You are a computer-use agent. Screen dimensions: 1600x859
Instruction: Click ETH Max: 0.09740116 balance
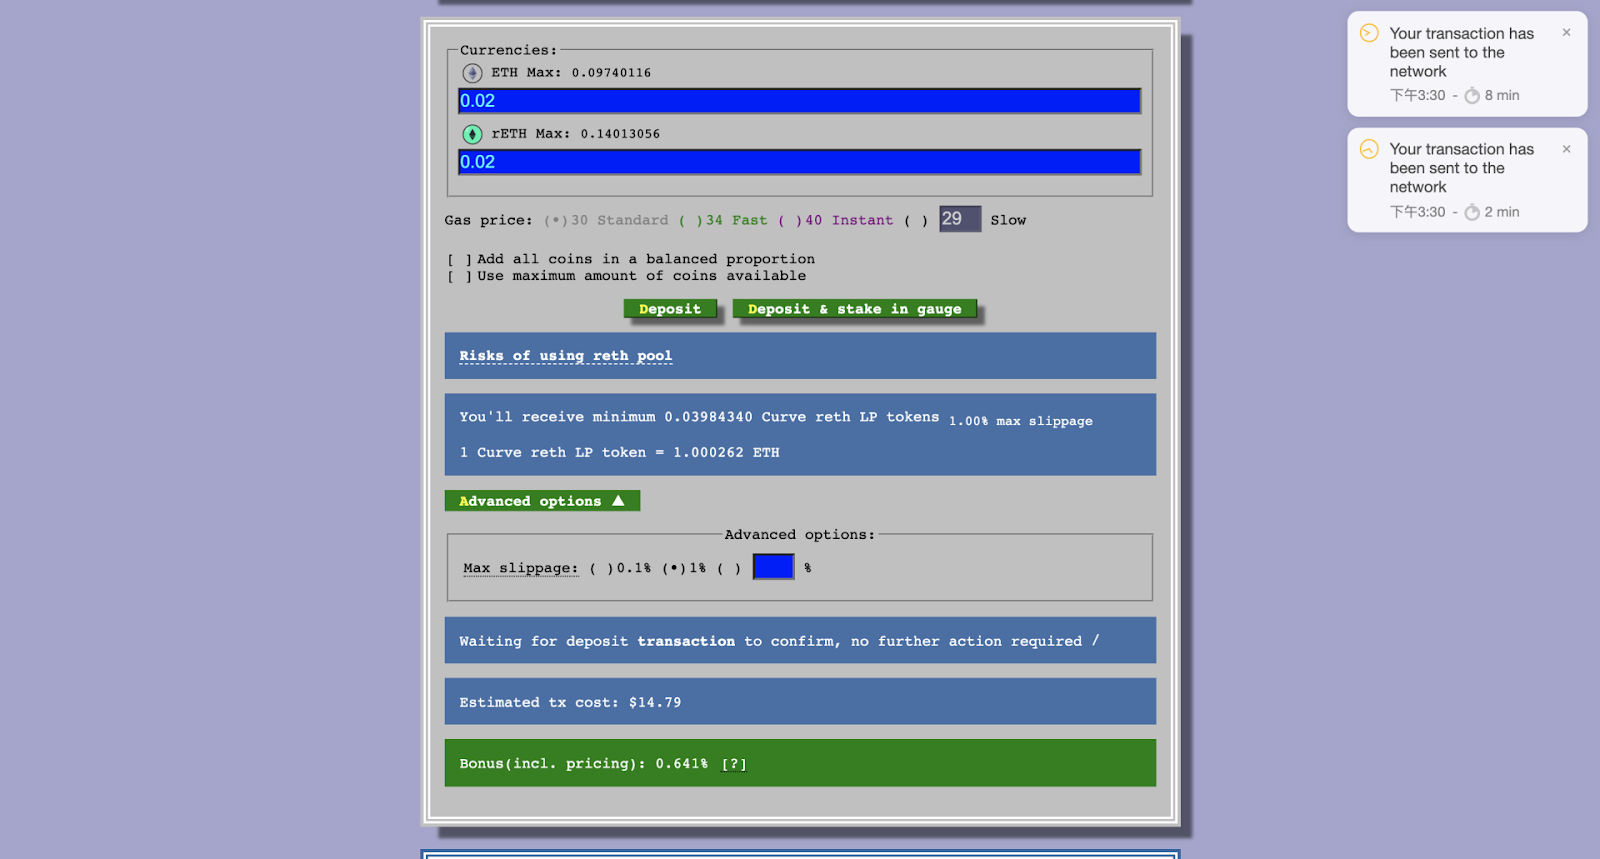[x=571, y=73]
